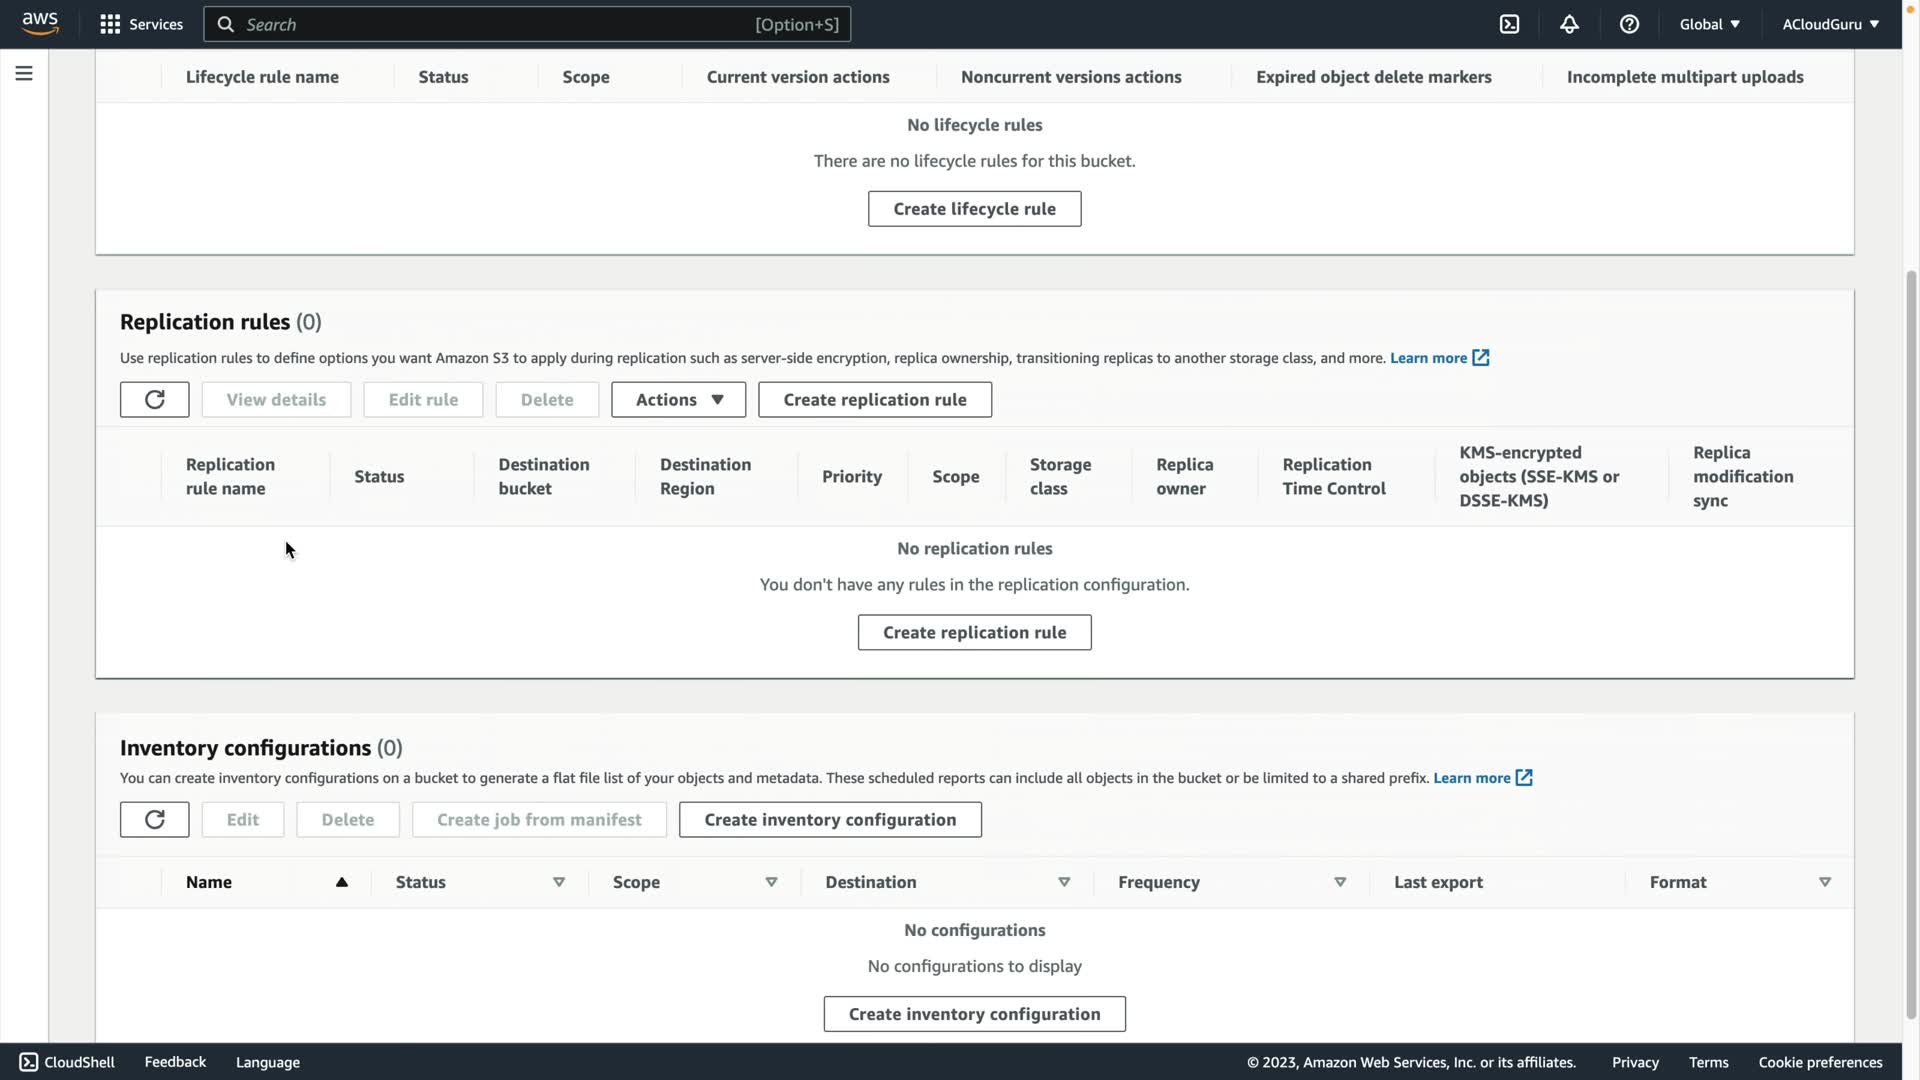Open the notifications bell

coord(1569,24)
